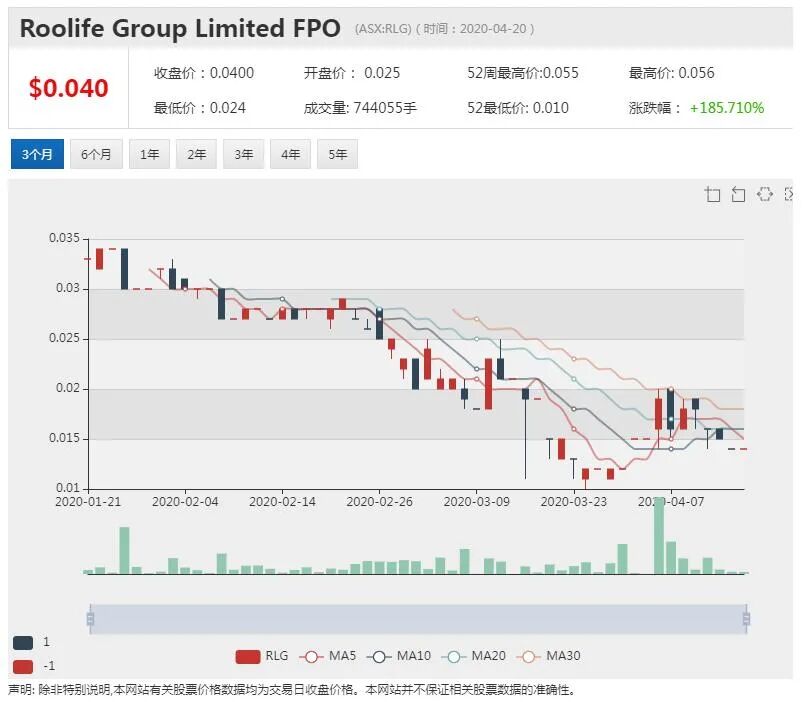Click the 声明 disclaimer text
The image size is (805, 702).
pos(292,690)
